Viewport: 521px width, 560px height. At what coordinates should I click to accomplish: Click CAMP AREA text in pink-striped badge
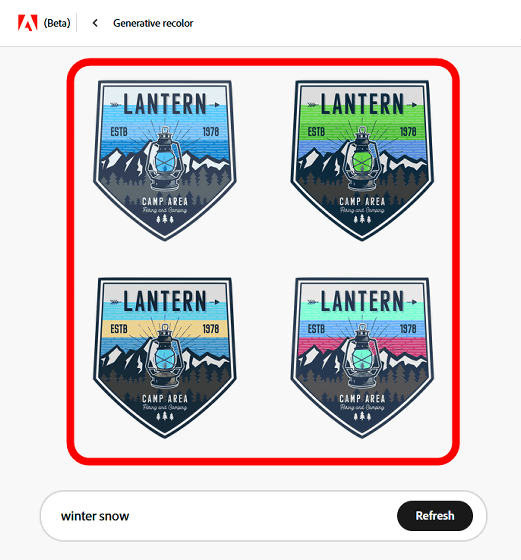point(362,399)
